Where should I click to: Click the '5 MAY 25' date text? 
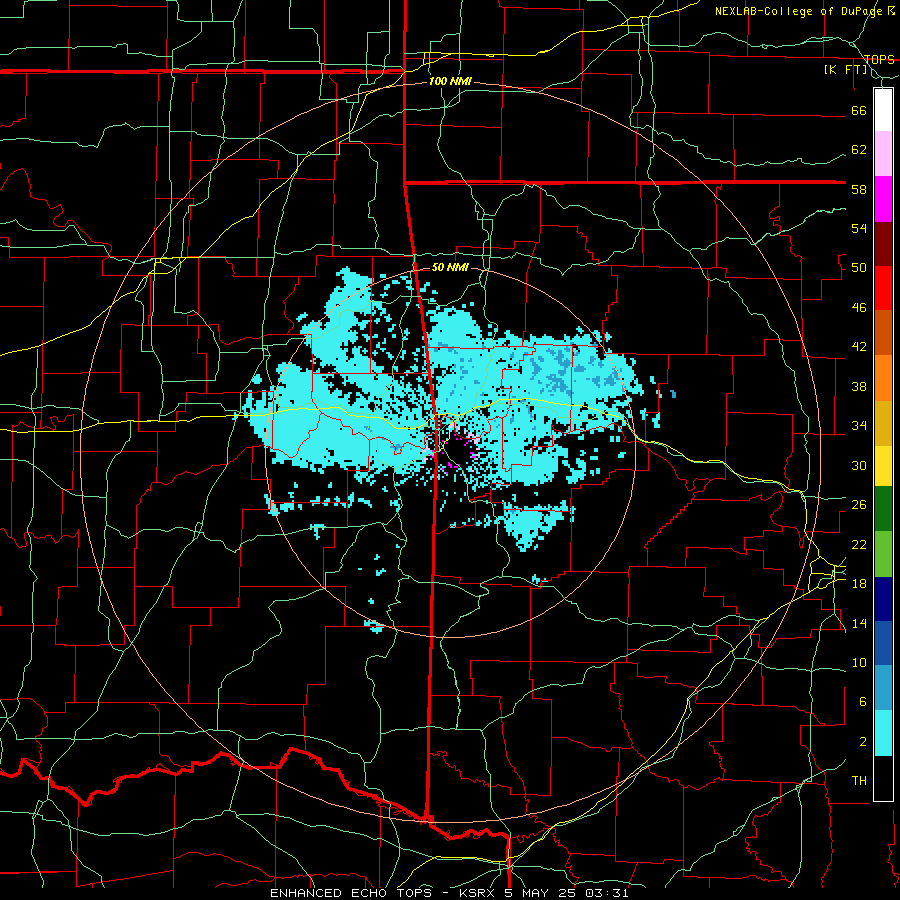[542, 893]
